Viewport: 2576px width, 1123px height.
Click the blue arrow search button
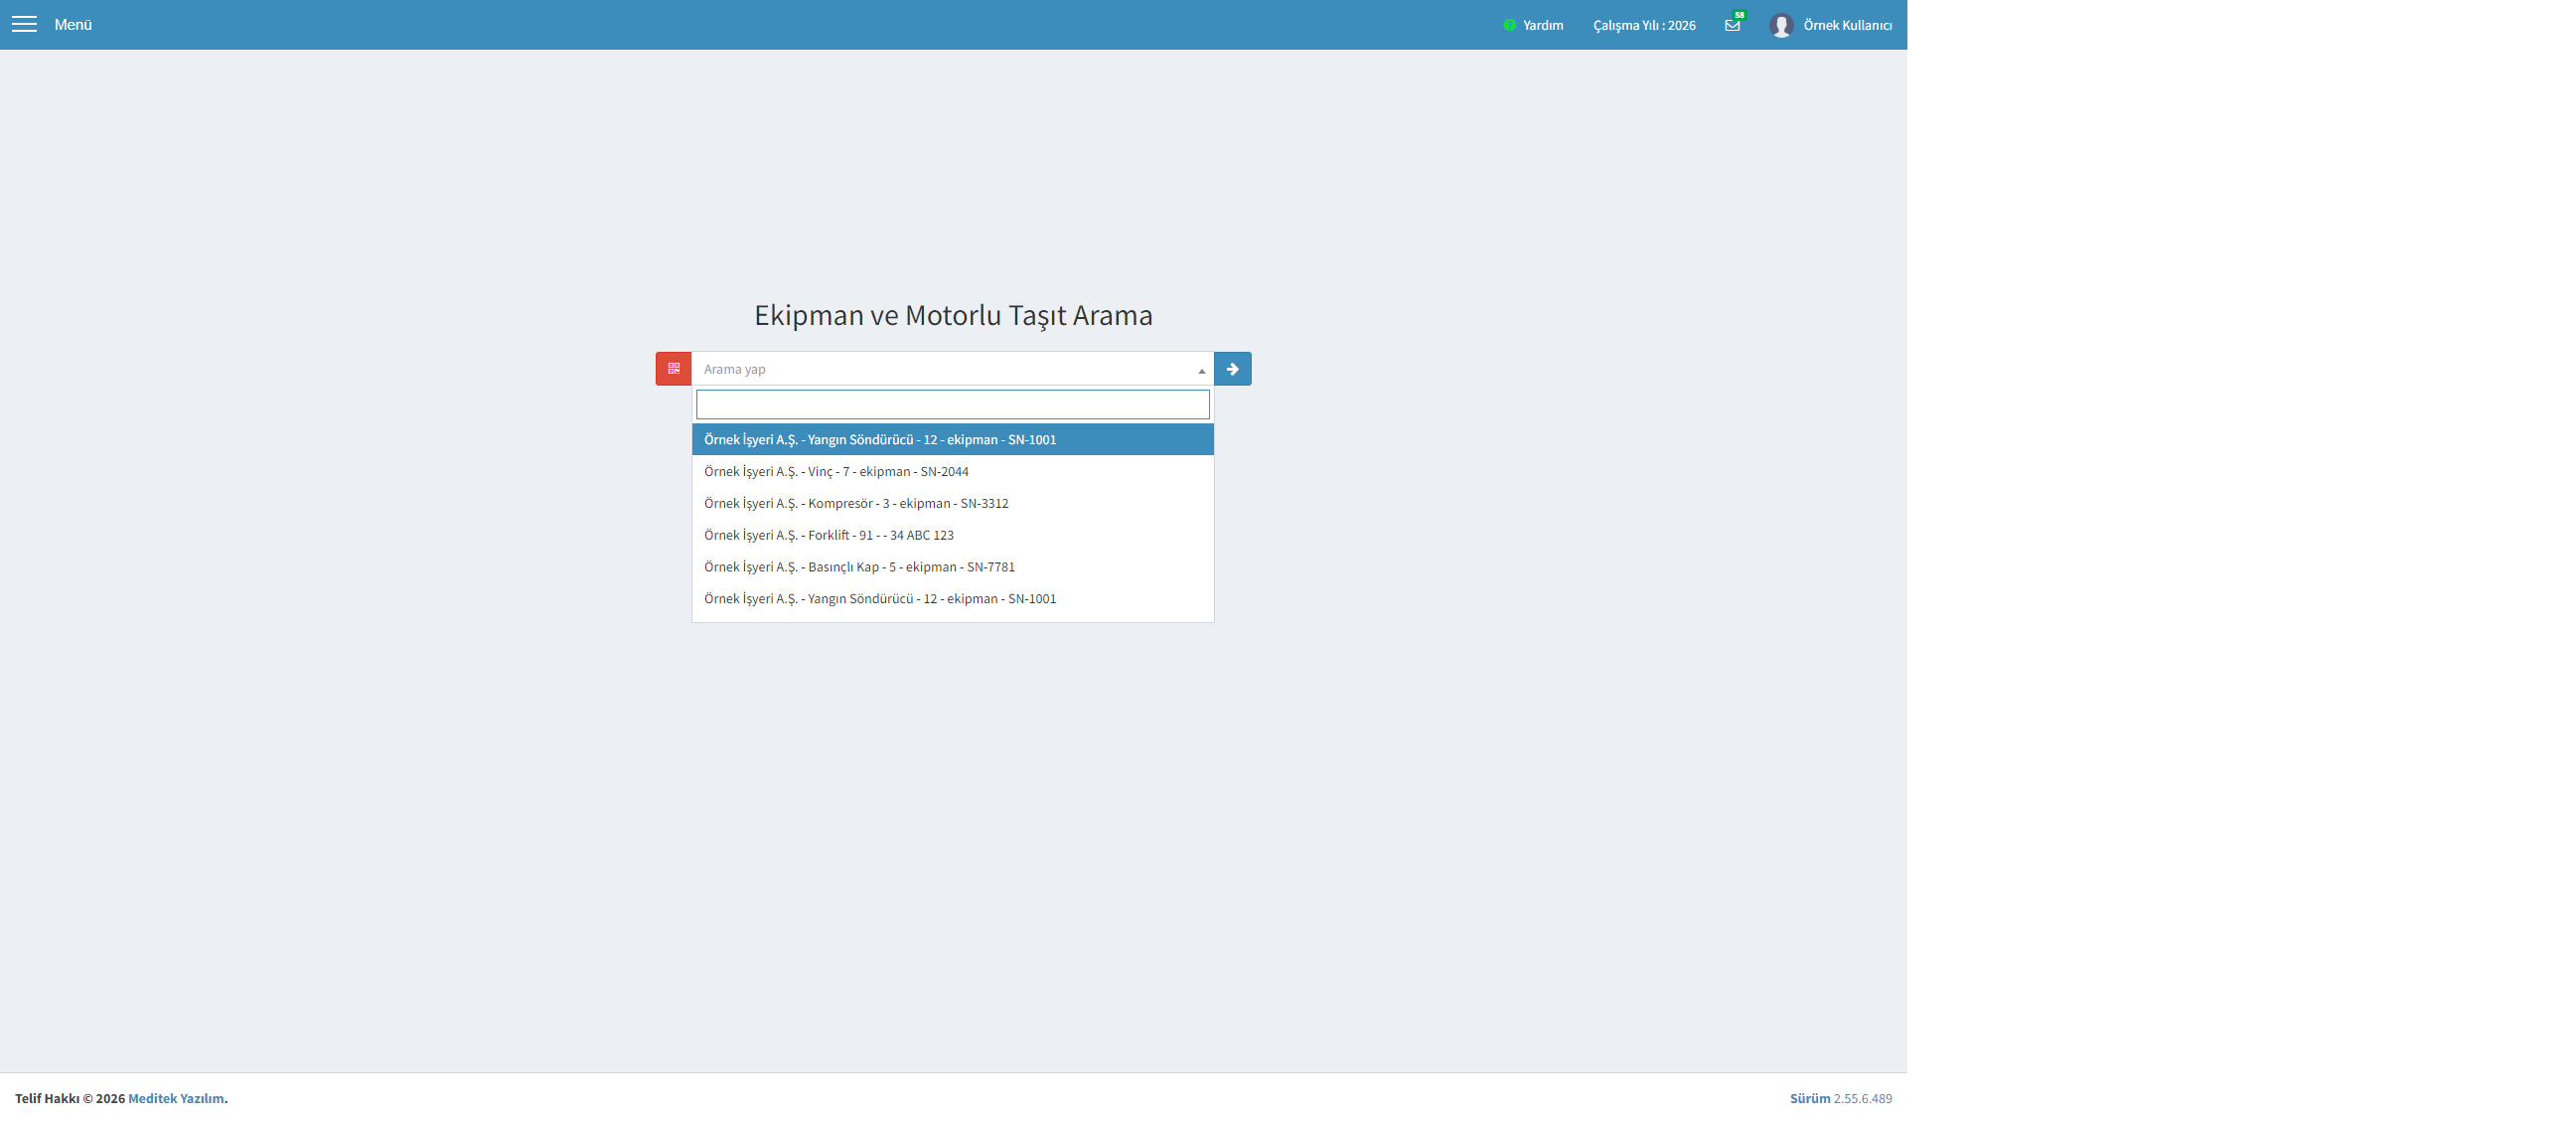point(1232,368)
